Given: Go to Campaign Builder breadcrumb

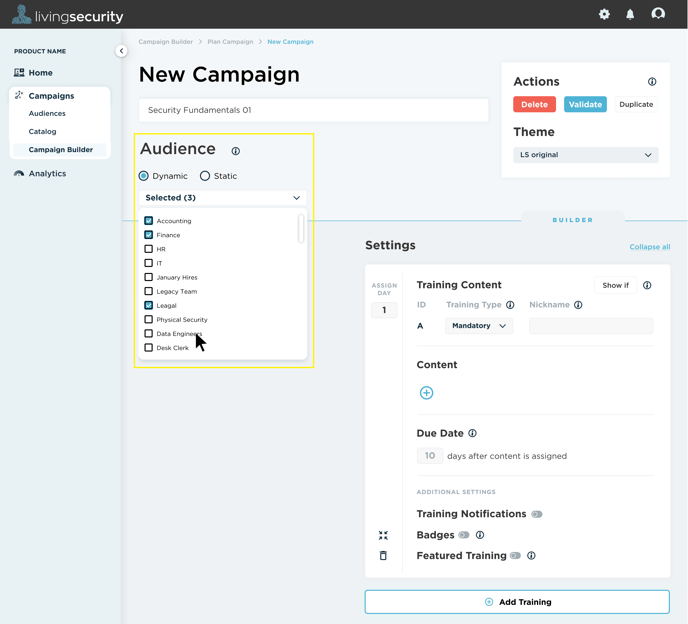Looking at the screenshot, I should point(165,42).
